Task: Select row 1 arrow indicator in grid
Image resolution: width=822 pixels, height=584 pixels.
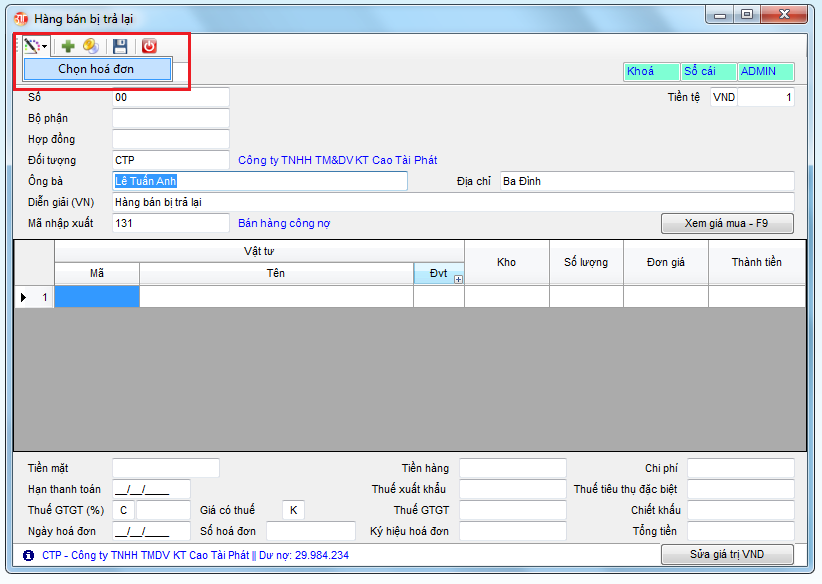Action: [24, 297]
